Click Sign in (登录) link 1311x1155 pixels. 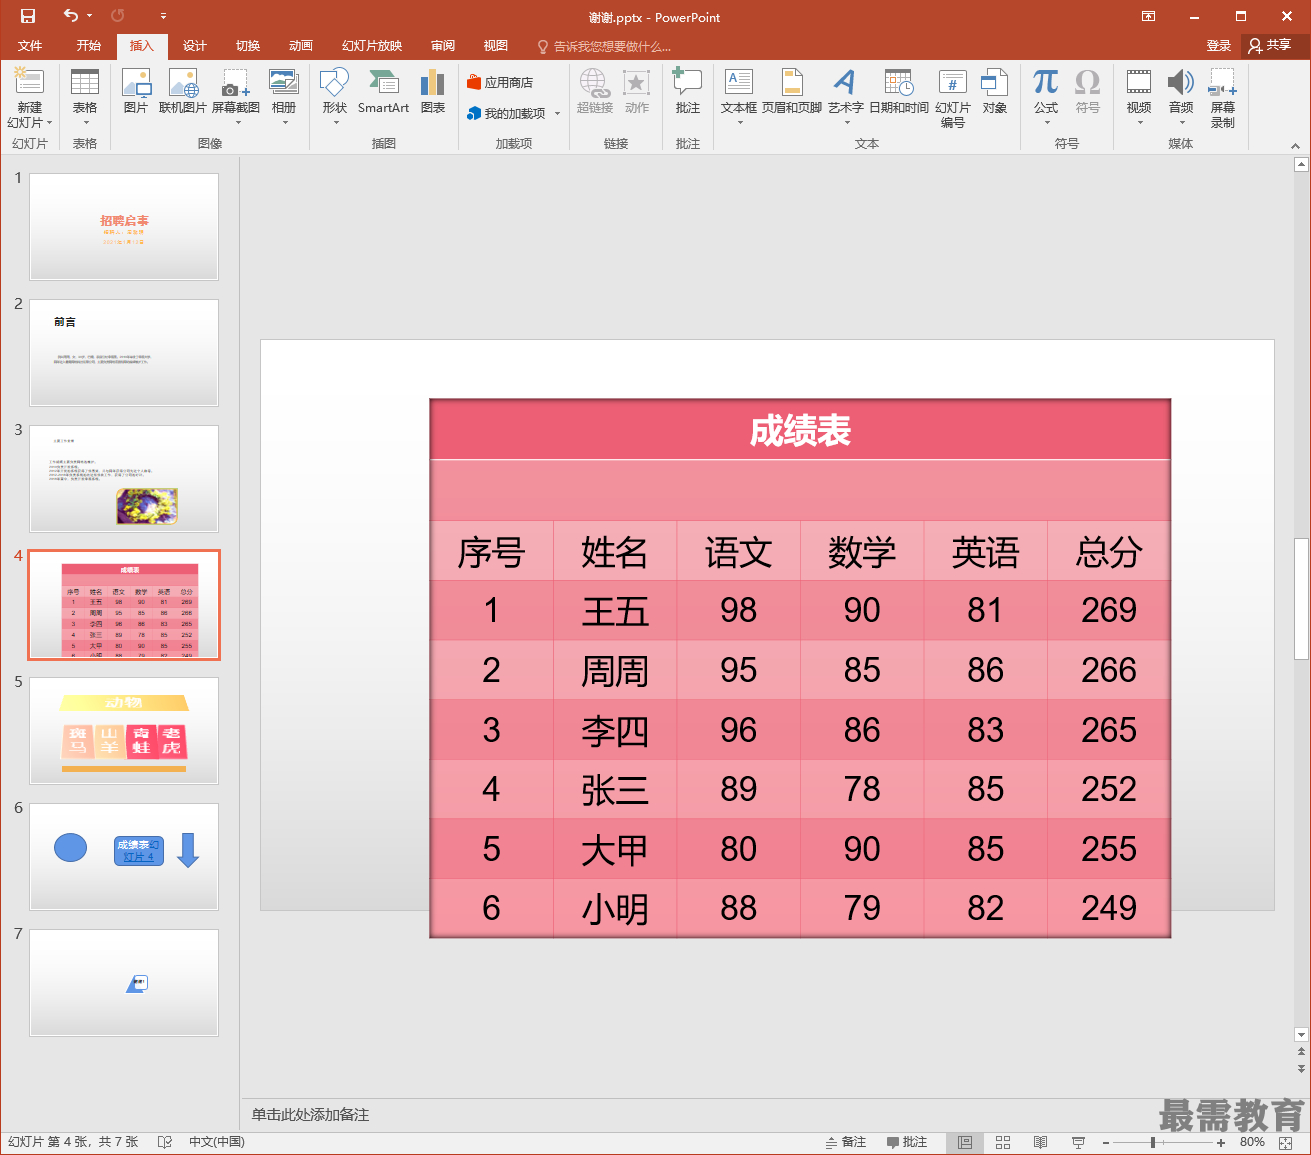[x=1219, y=46]
